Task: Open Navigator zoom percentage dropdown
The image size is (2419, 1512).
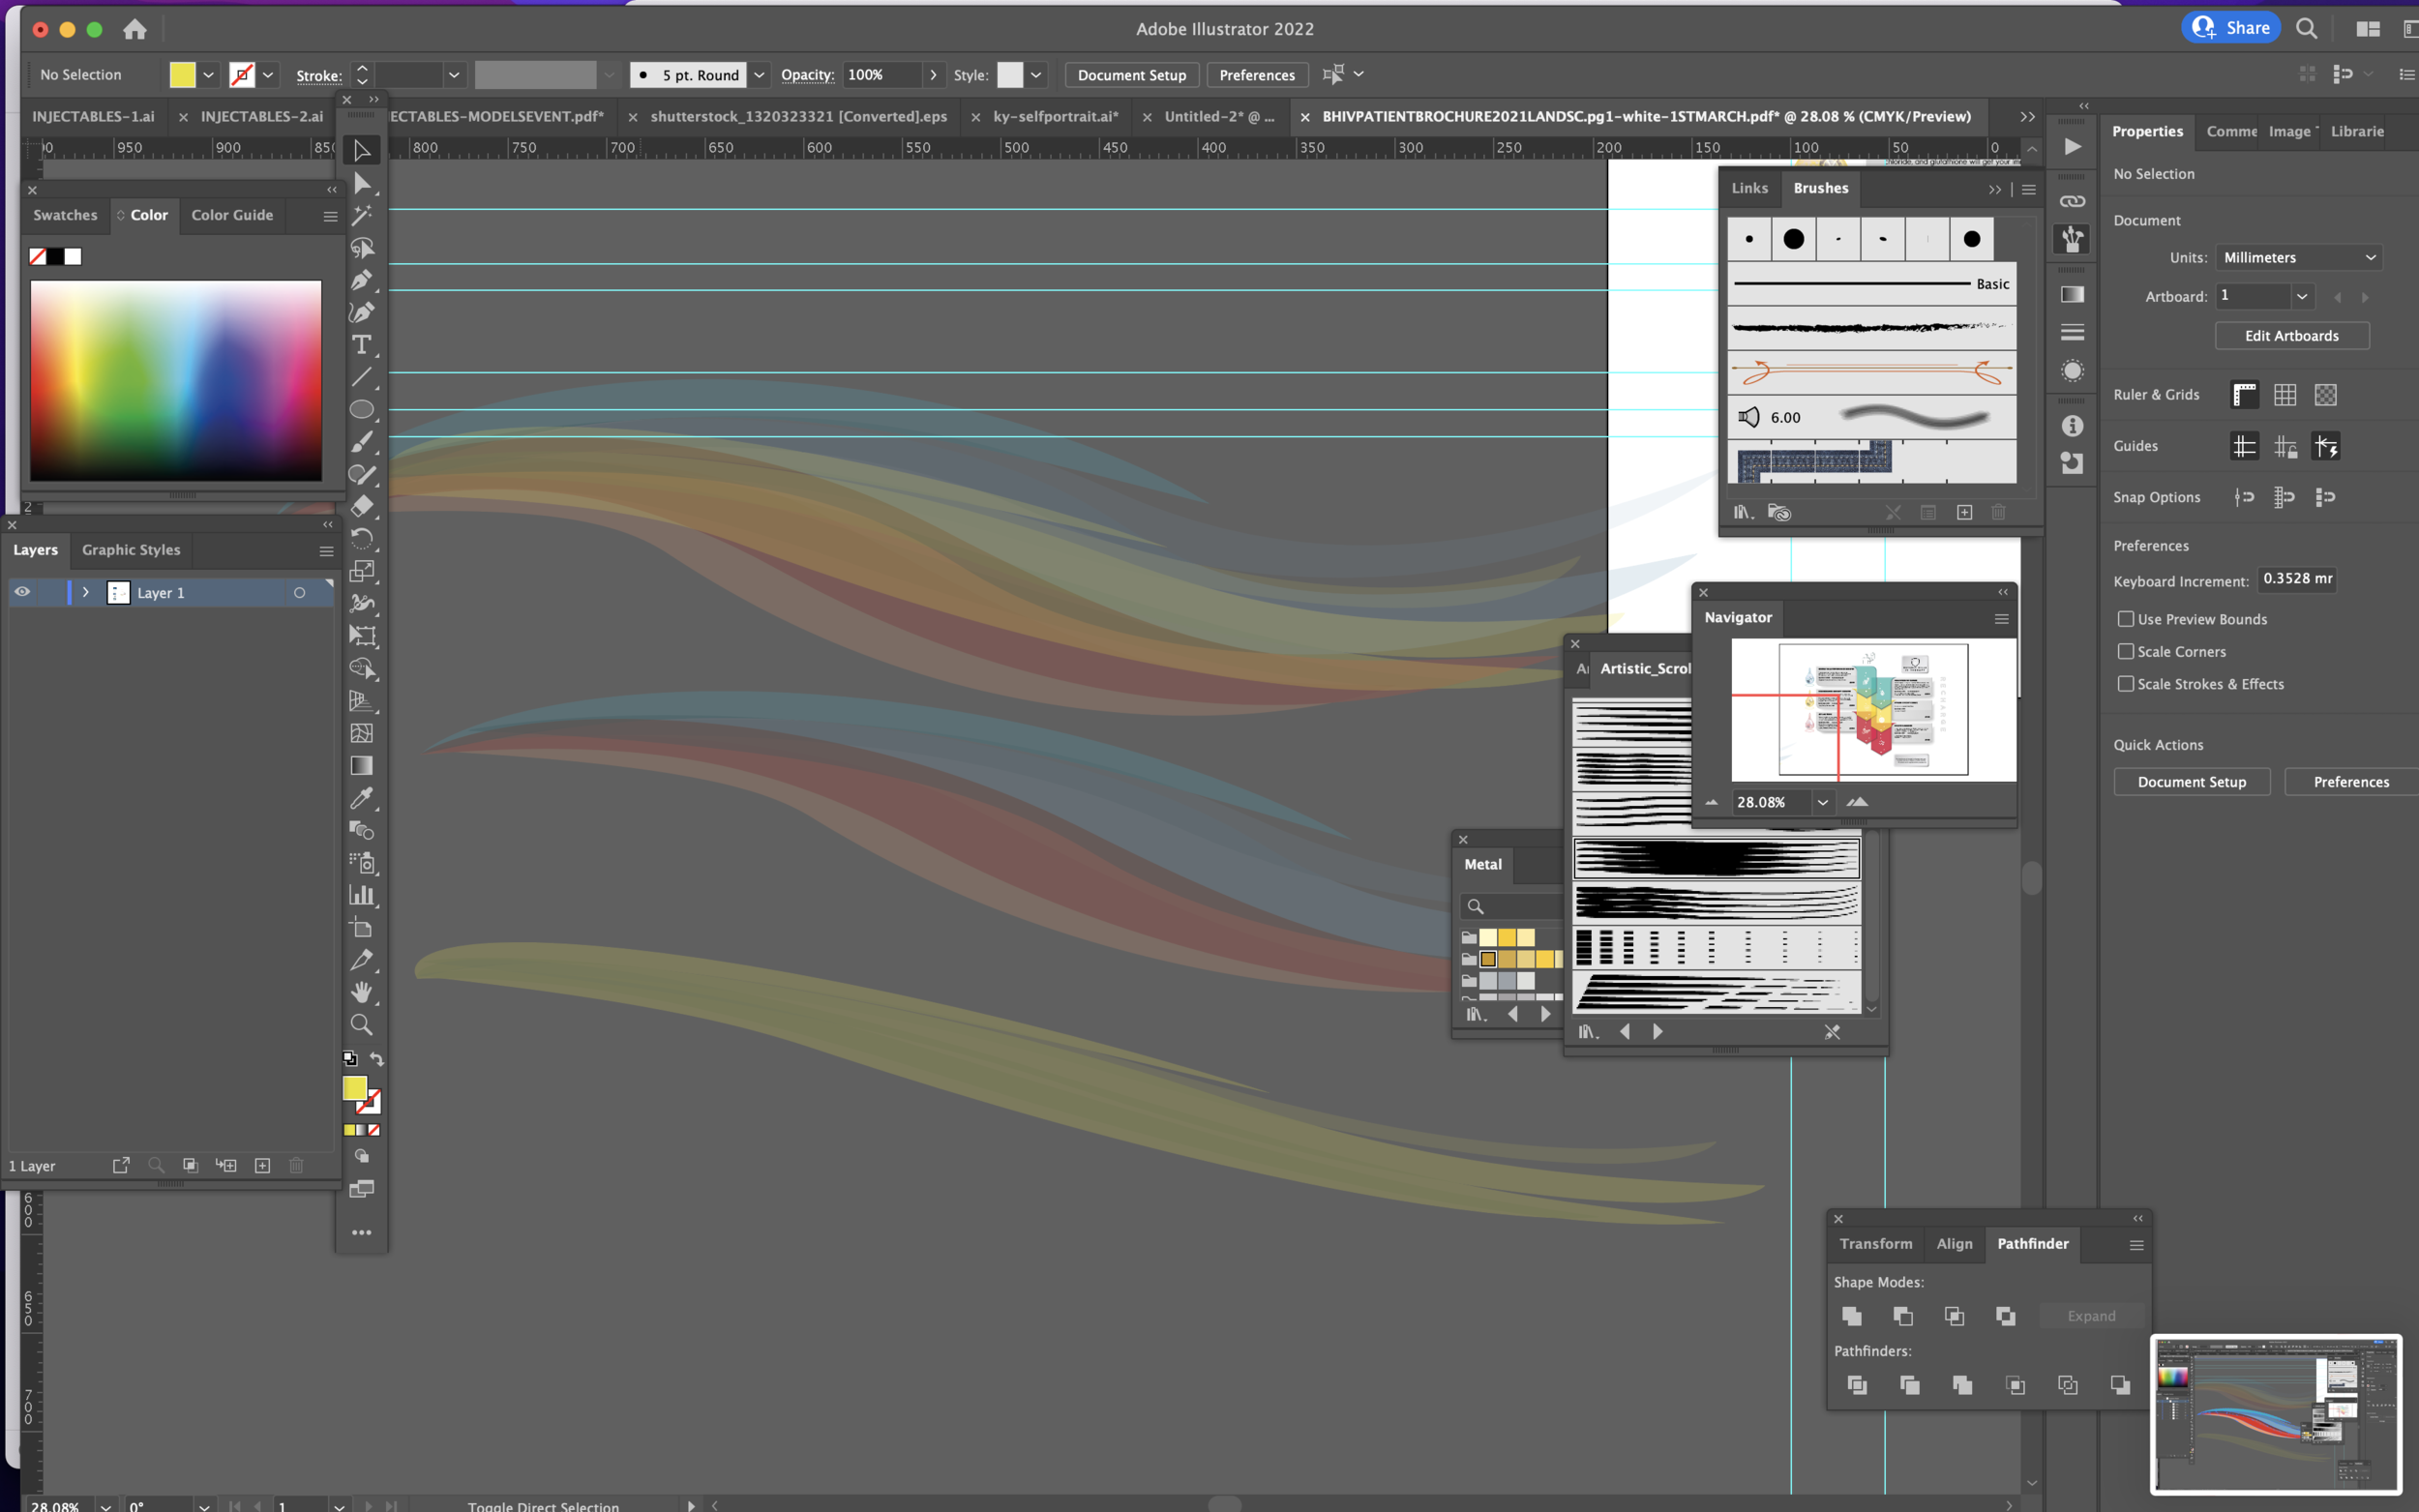Action: [1823, 802]
